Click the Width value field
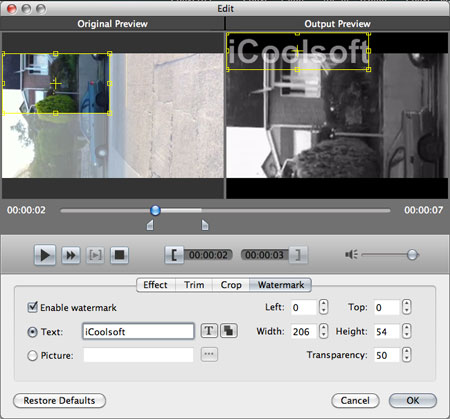Image resolution: width=450 pixels, height=419 pixels. click(x=303, y=332)
